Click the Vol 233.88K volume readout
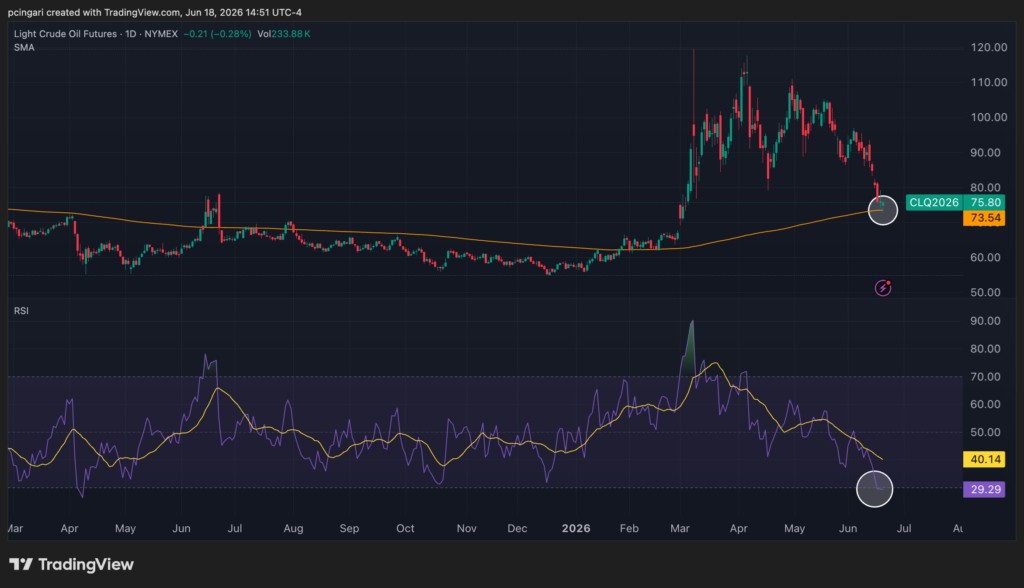1024x588 pixels. [283, 34]
